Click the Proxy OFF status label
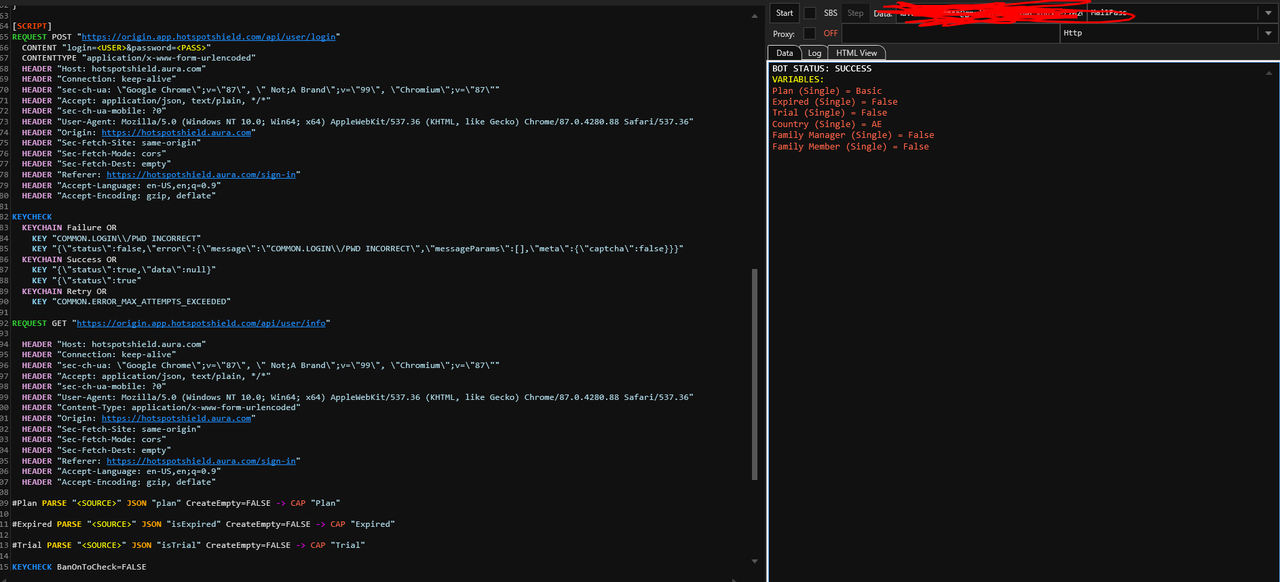Image resolution: width=1280 pixels, height=582 pixels. (830, 33)
